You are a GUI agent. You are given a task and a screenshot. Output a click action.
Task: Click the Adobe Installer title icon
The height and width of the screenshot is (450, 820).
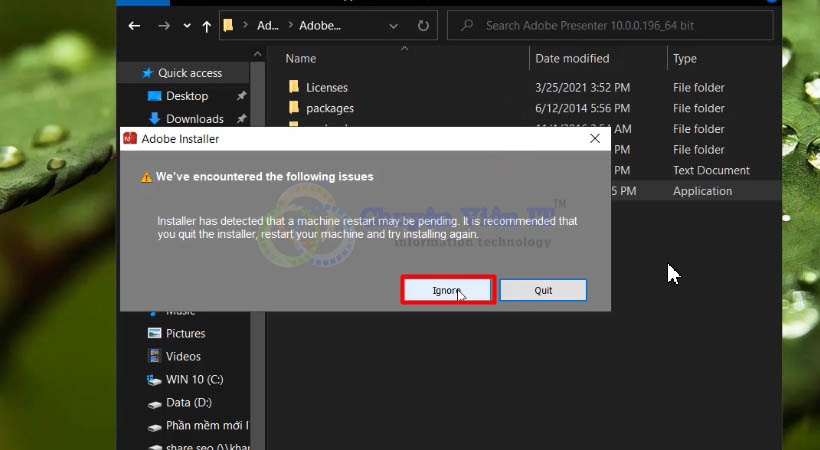click(x=130, y=138)
